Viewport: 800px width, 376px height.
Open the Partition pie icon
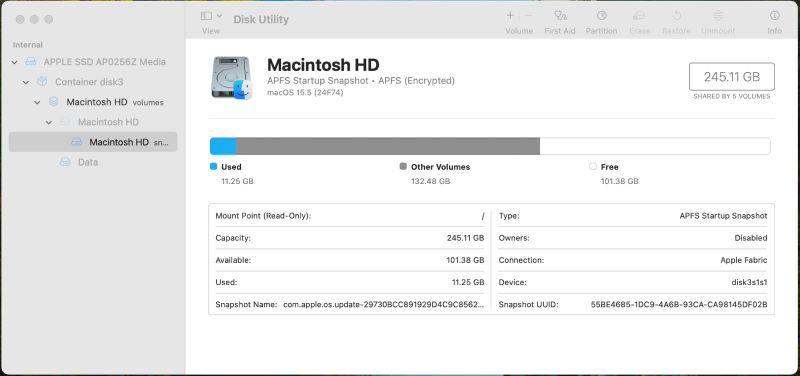pos(602,16)
